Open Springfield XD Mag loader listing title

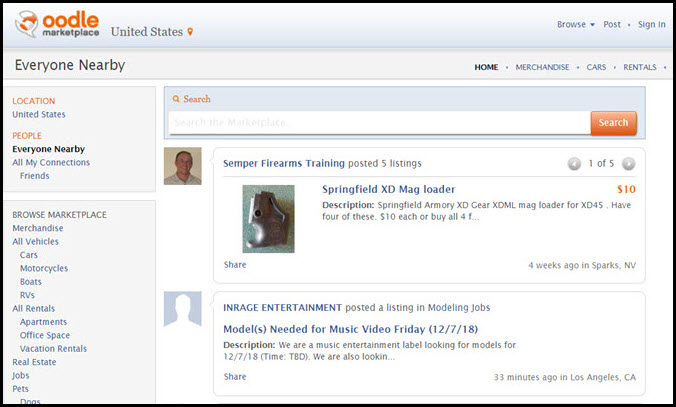[x=388, y=189]
